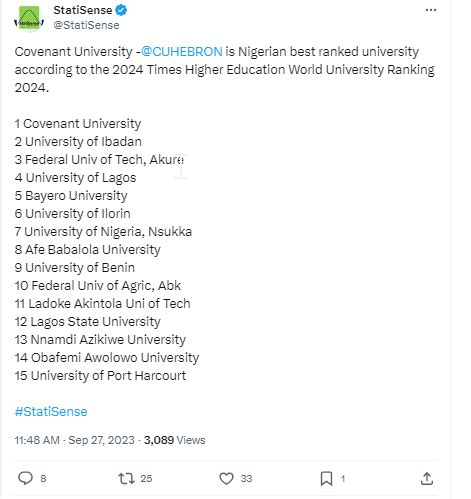Open the three-dot more options menu
The image size is (471, 499).
(x=431, y=10)
